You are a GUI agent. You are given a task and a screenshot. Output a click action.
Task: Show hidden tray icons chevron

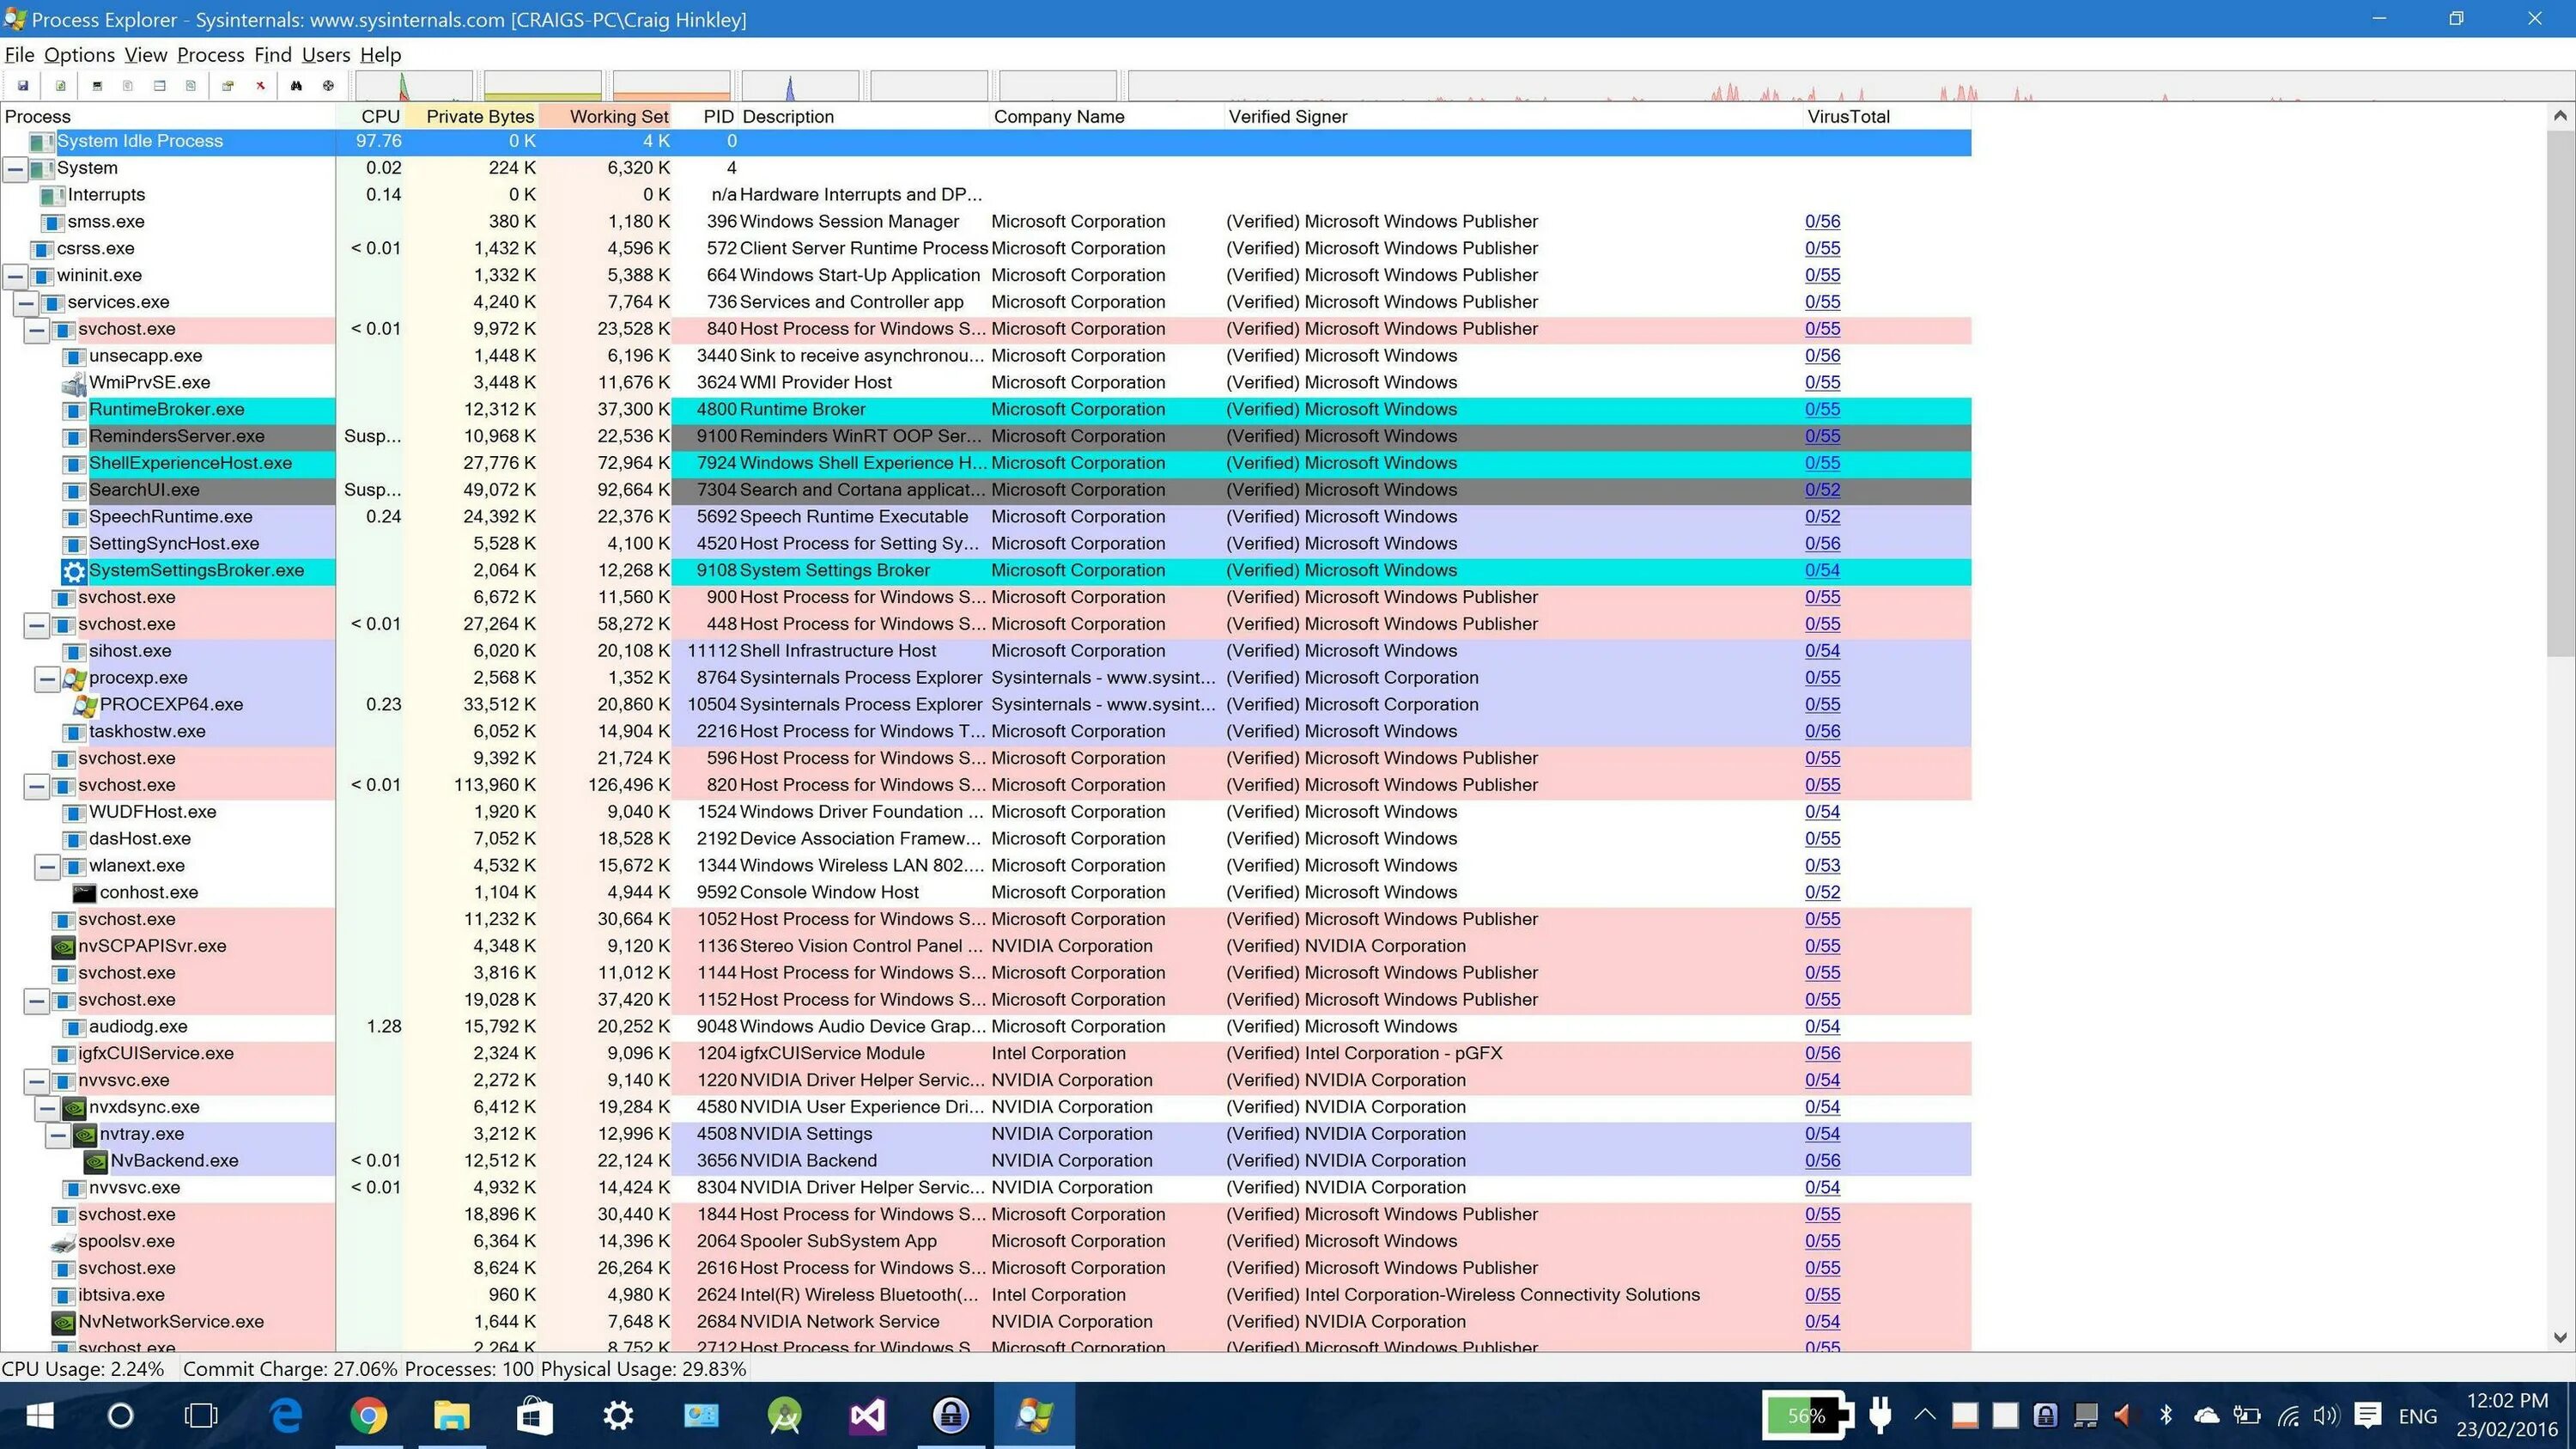1924,1415
